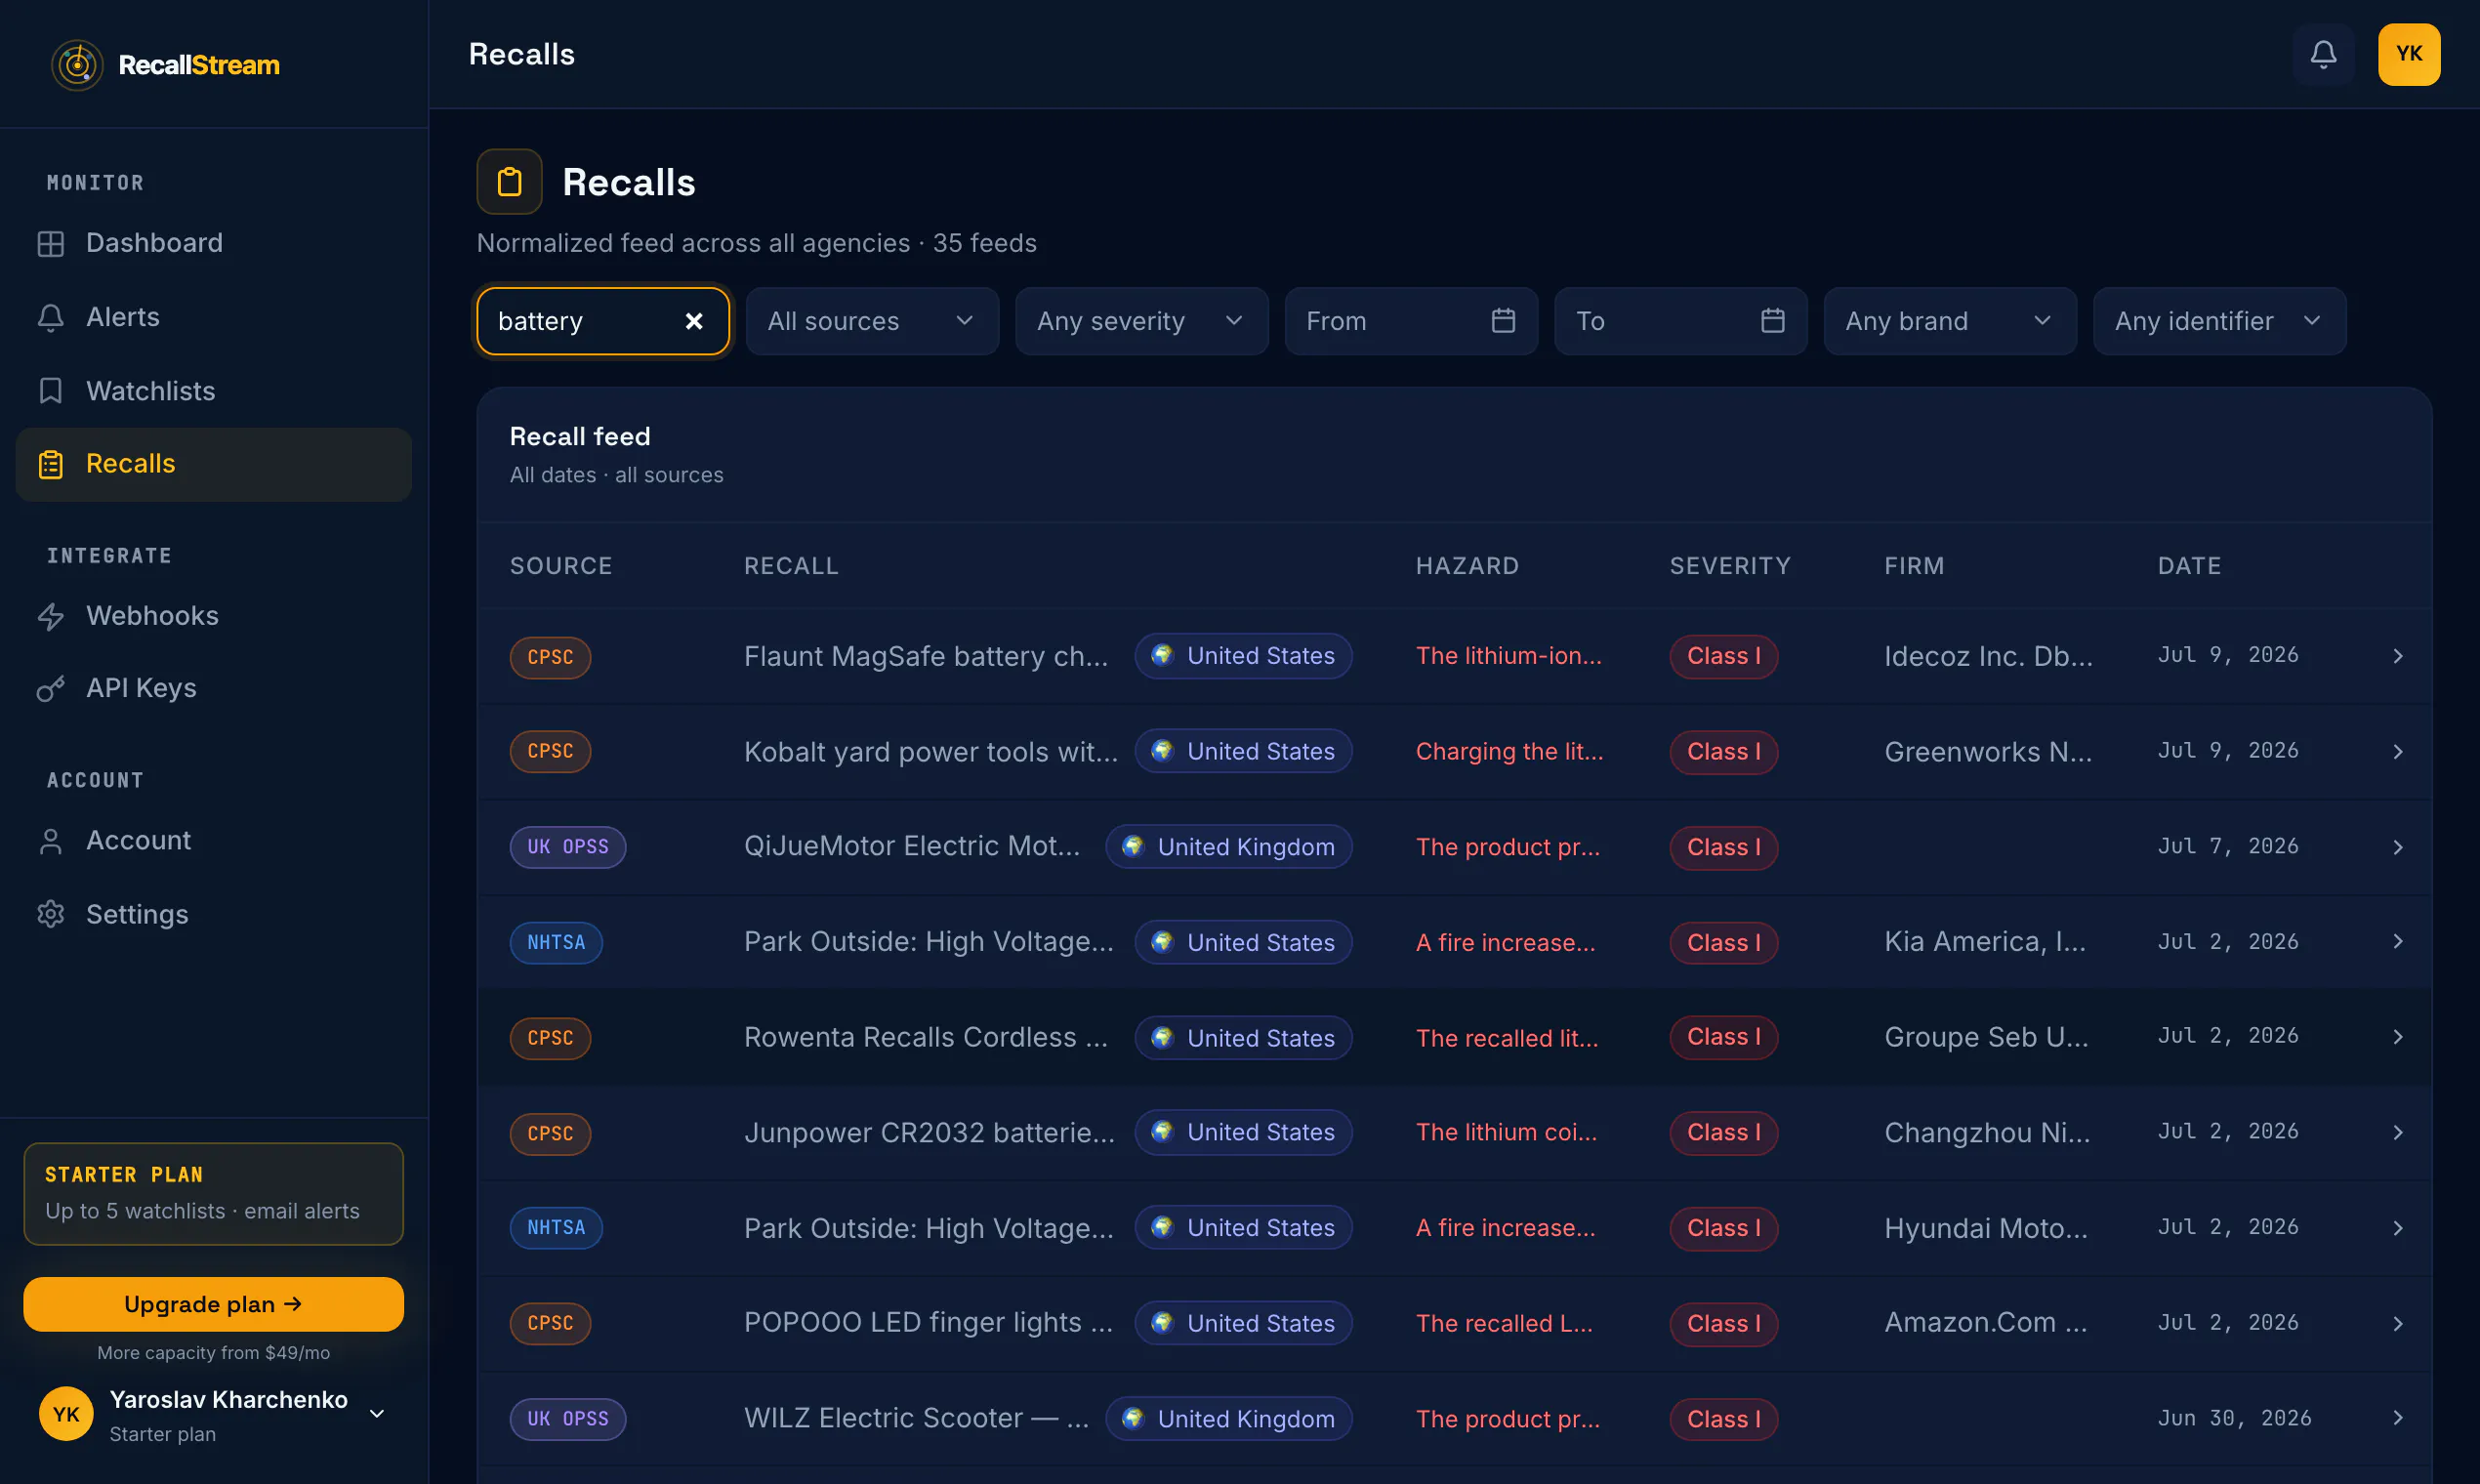Open Settings from the sidebar
Screen dimensions: 2480x1484
[x=214, y=914]
